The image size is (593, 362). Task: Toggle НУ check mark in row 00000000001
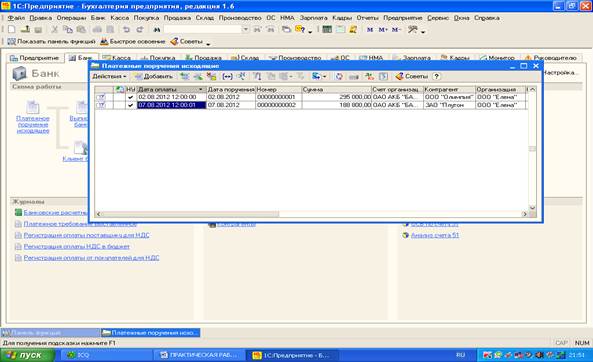tap(130, 97)
